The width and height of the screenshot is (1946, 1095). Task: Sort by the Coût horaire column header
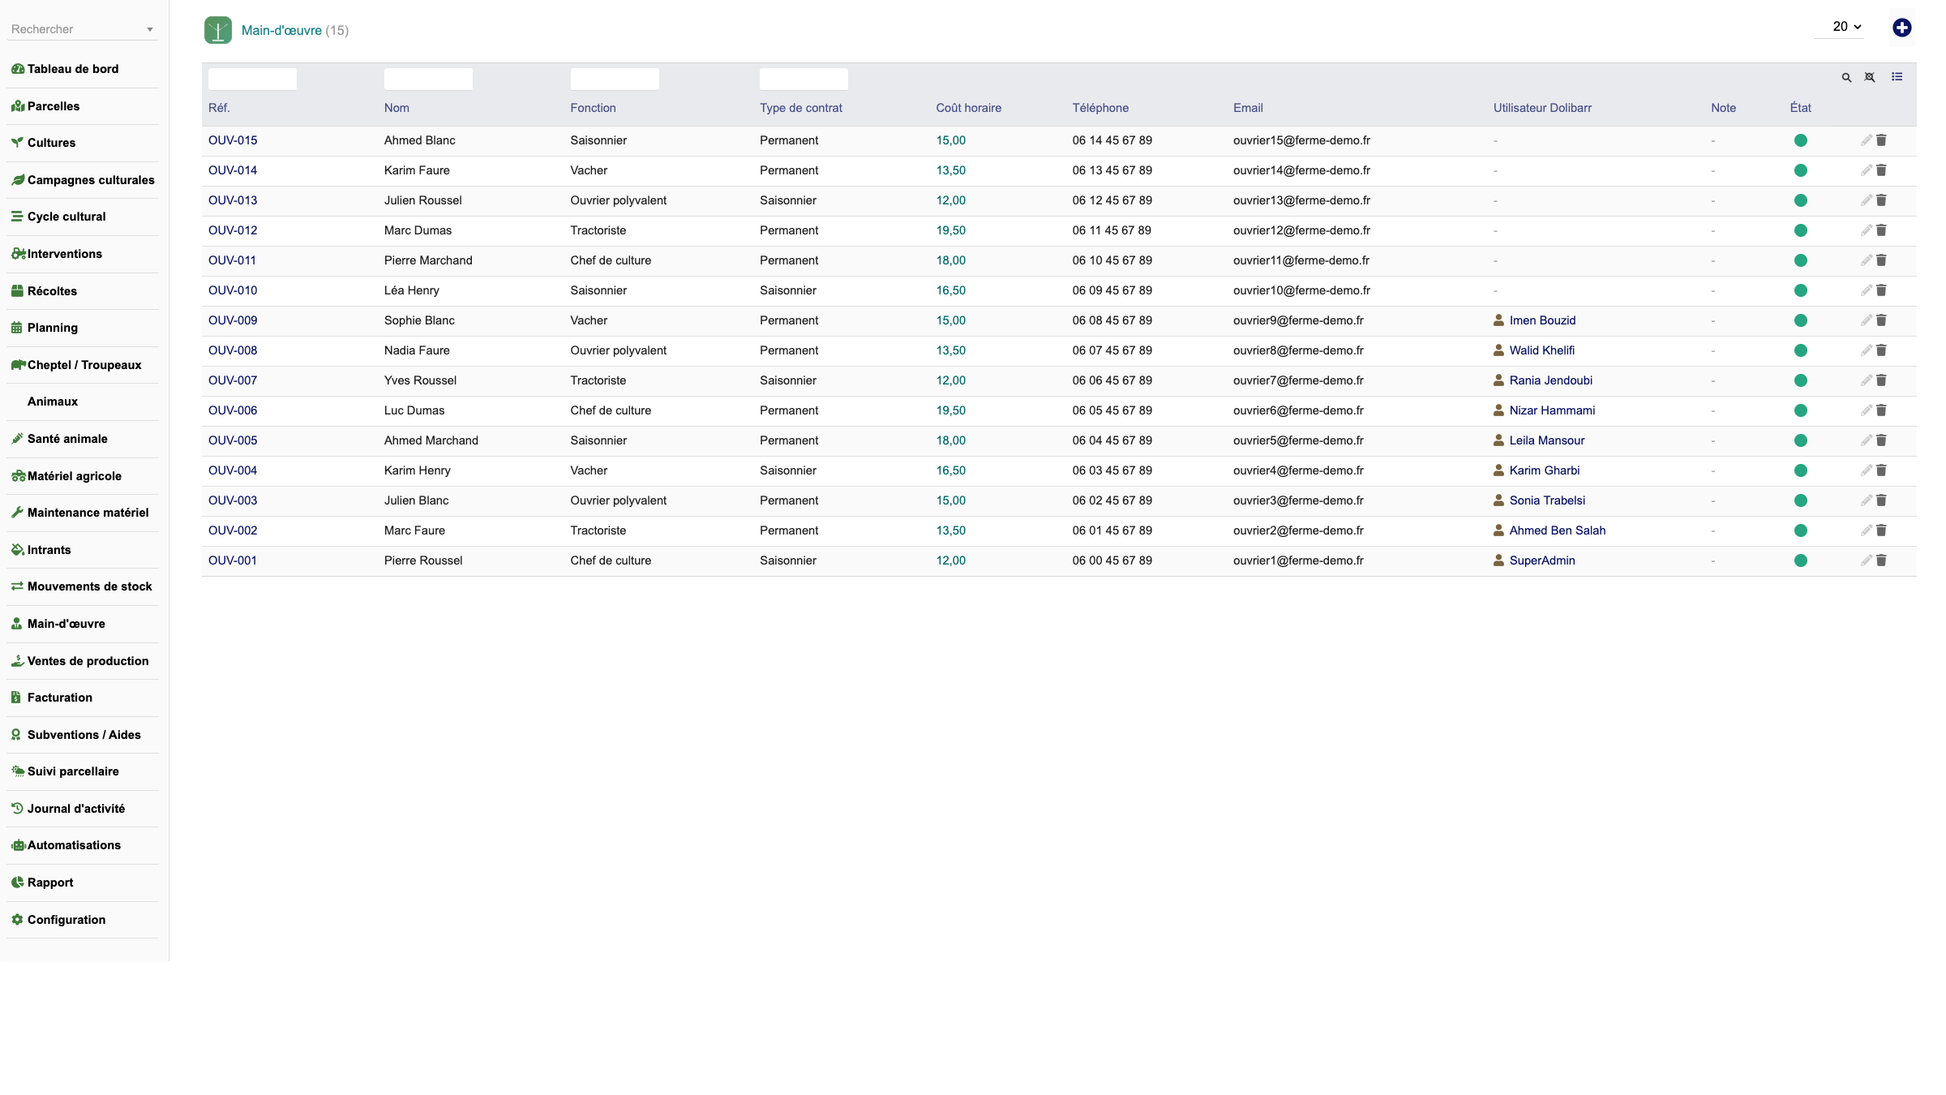[968, 108]
